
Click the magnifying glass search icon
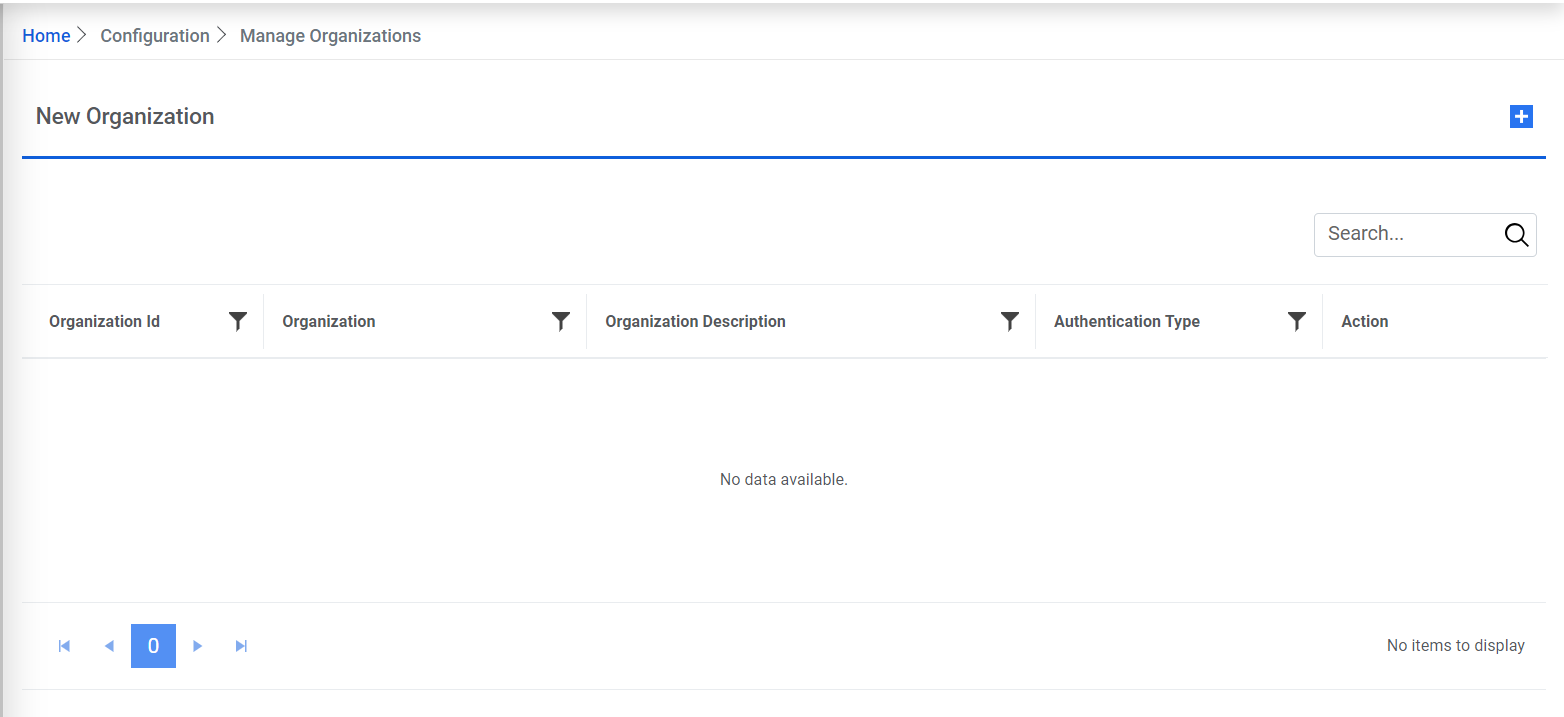[x=1516, y=235]
